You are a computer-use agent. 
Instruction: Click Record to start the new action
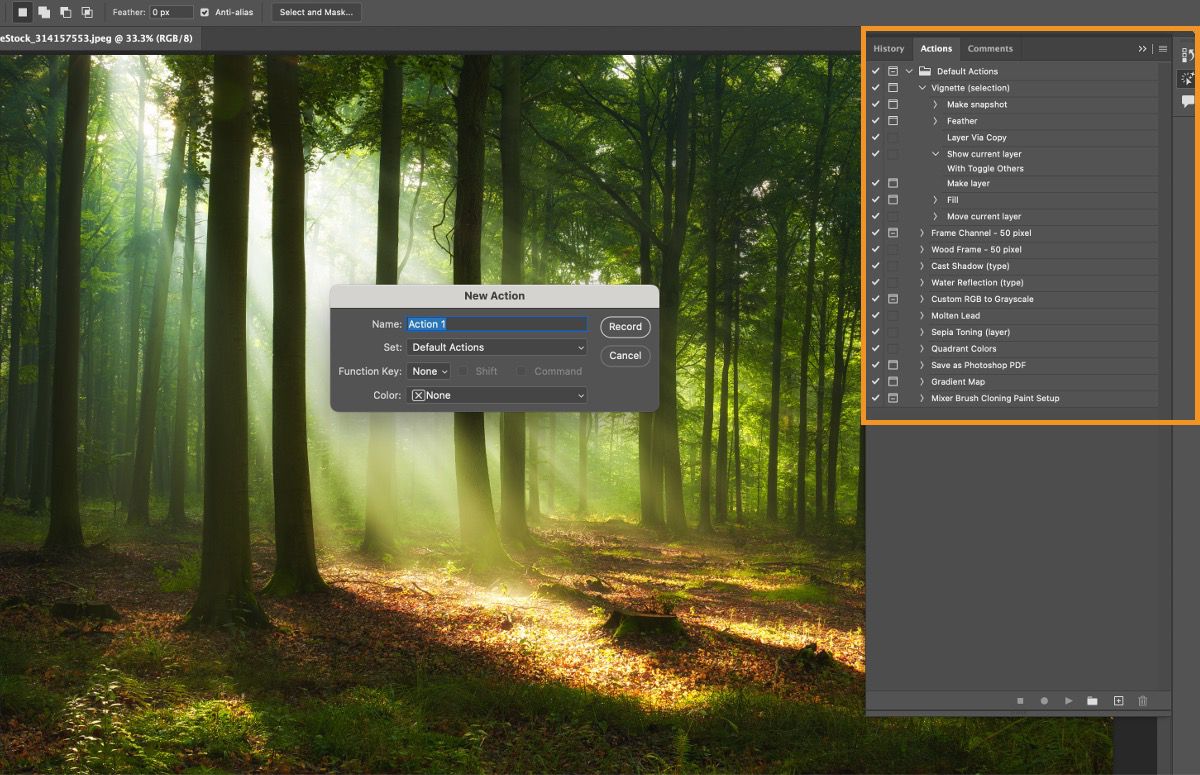tap(624, 327)
